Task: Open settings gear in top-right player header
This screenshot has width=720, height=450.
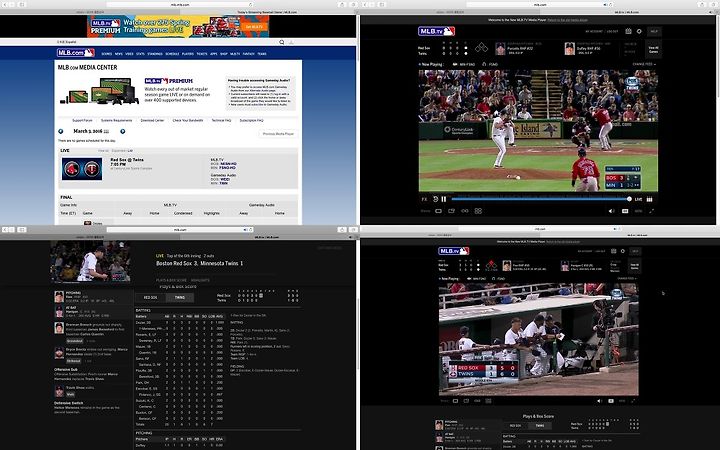Action: pos(639,31)
